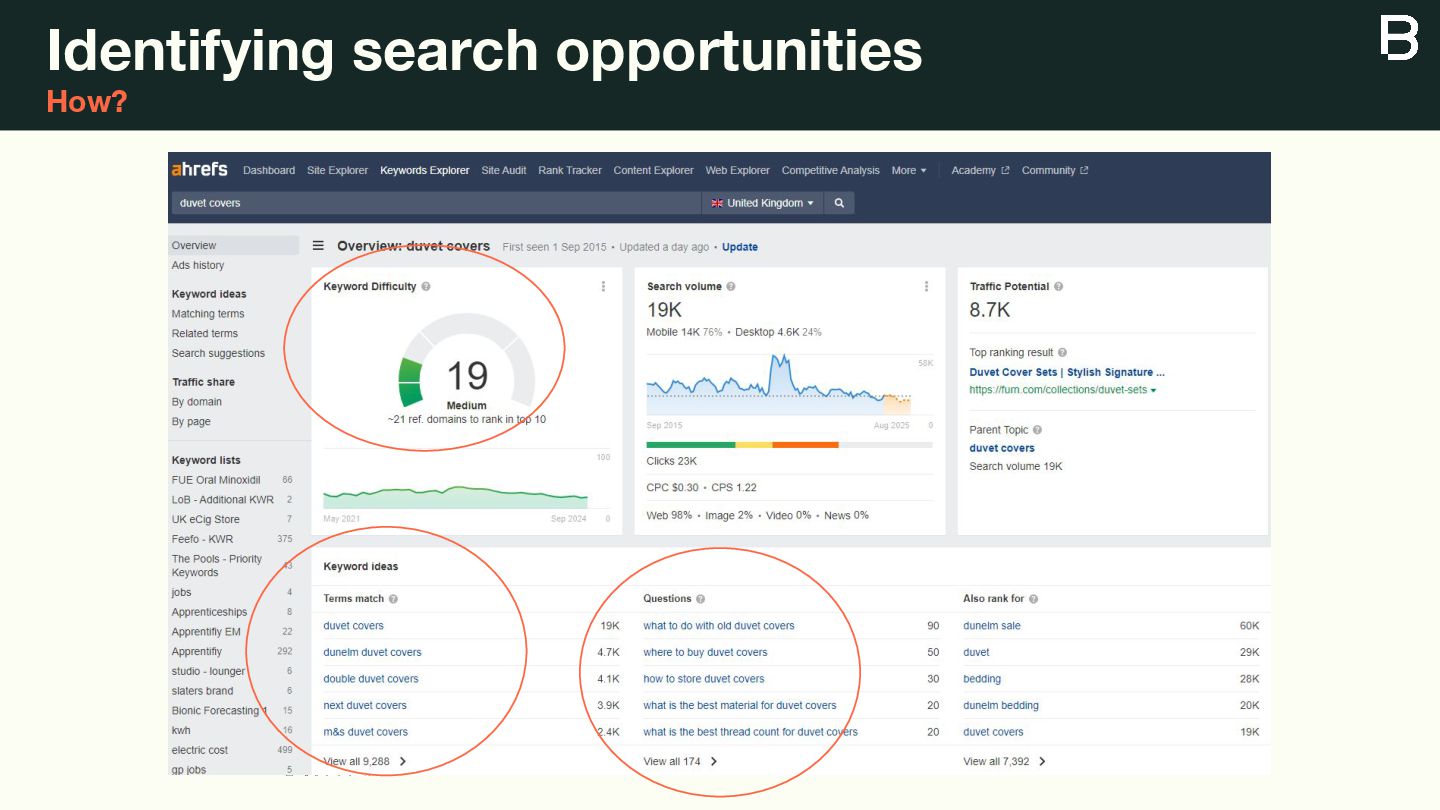Expand the More menu in navigation
This screenshot has height=810, width=1440.
click(x=909, y=171)
